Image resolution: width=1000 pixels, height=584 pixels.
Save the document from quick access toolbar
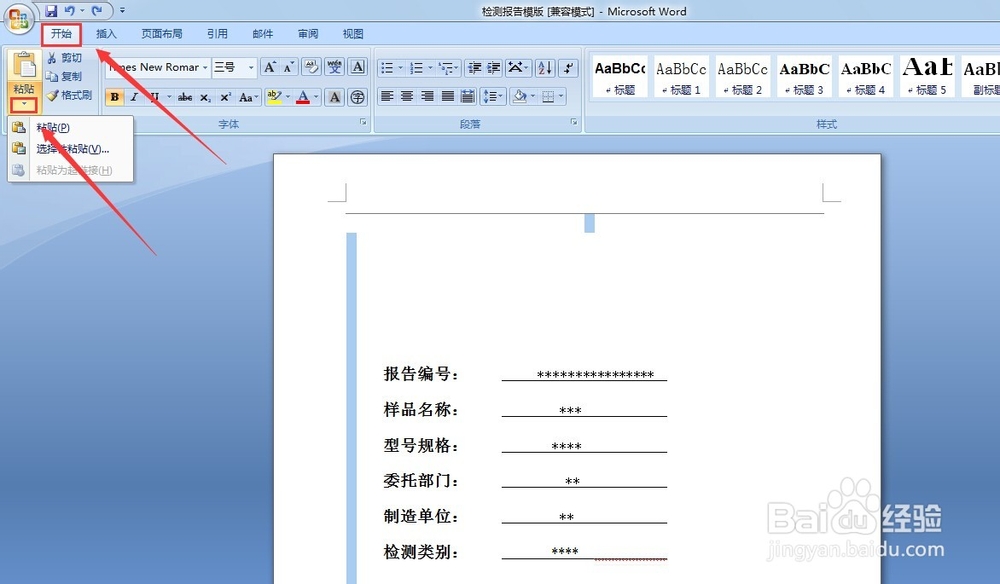click(51, 11)
